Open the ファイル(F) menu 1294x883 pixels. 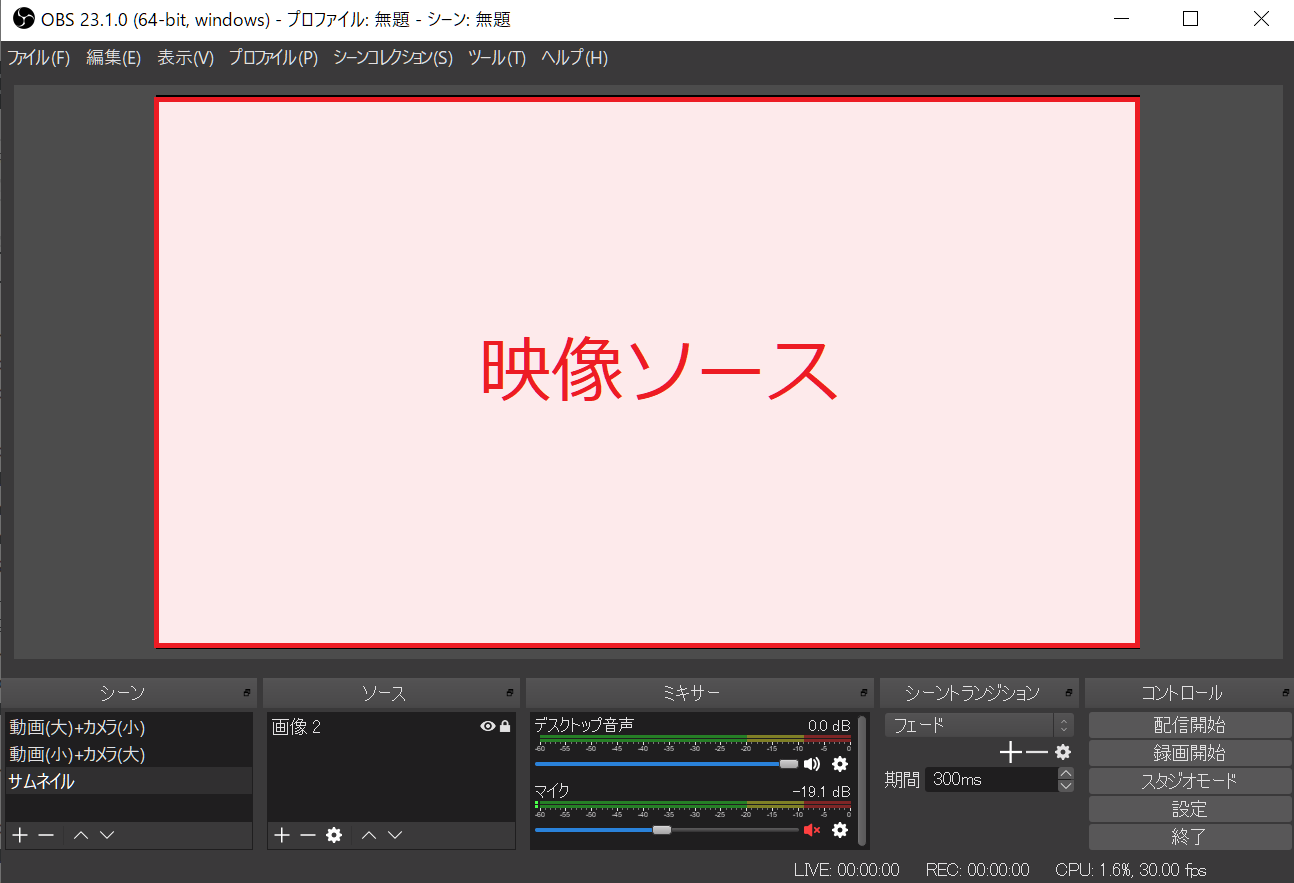(x=39, y=58)
